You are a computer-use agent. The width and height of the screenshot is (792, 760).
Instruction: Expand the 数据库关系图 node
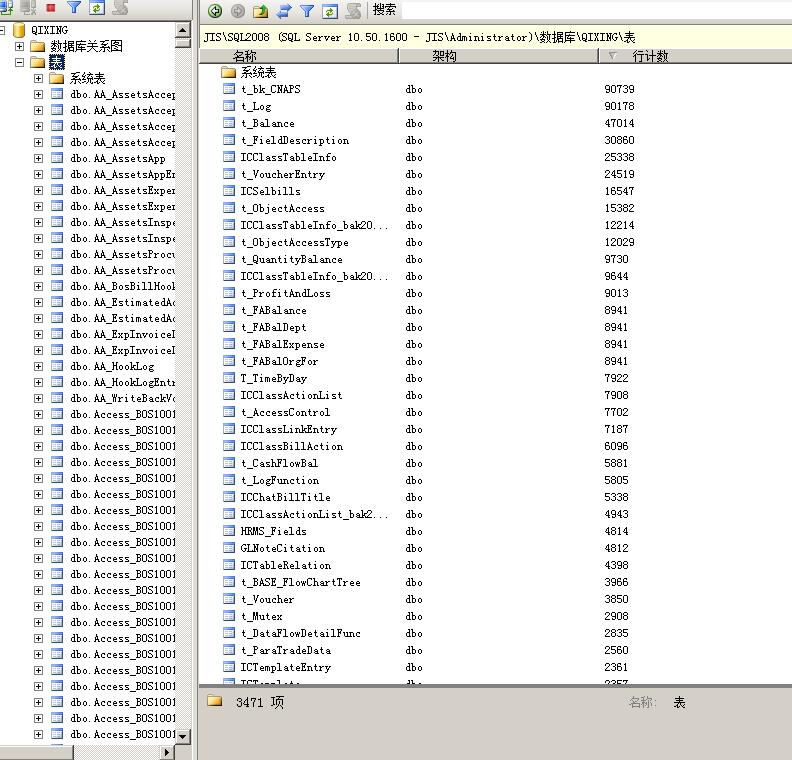[x=19, y=46]
